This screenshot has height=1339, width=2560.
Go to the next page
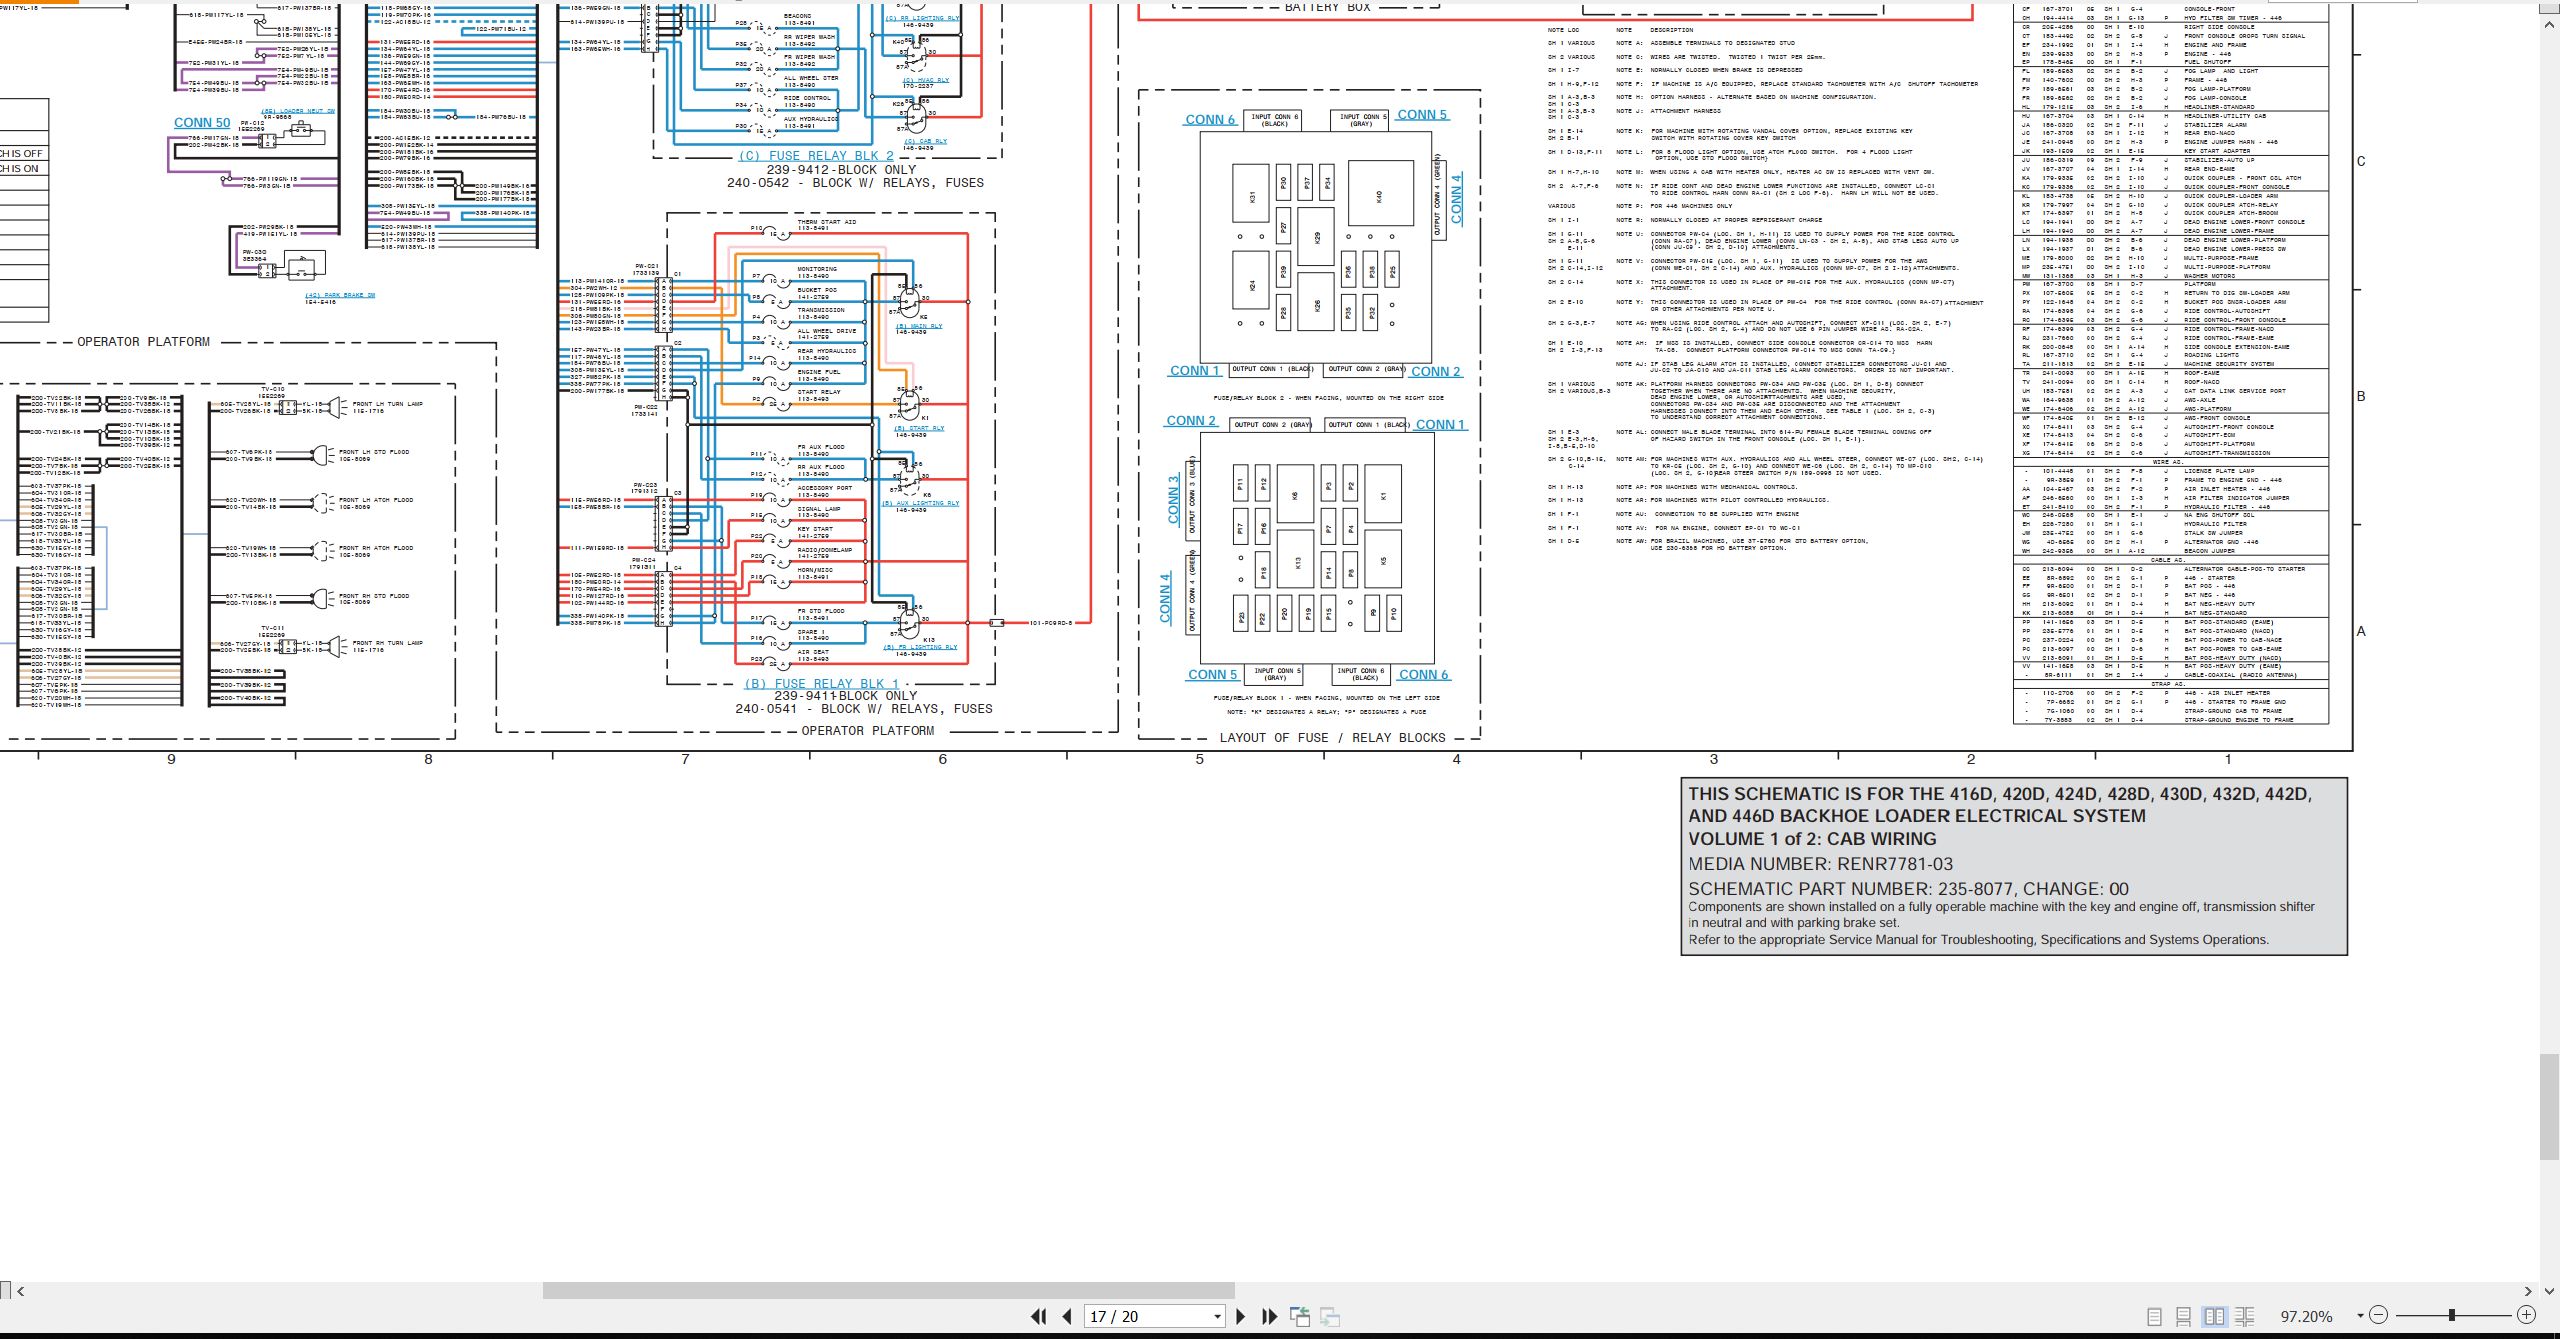[1241, 1317]
